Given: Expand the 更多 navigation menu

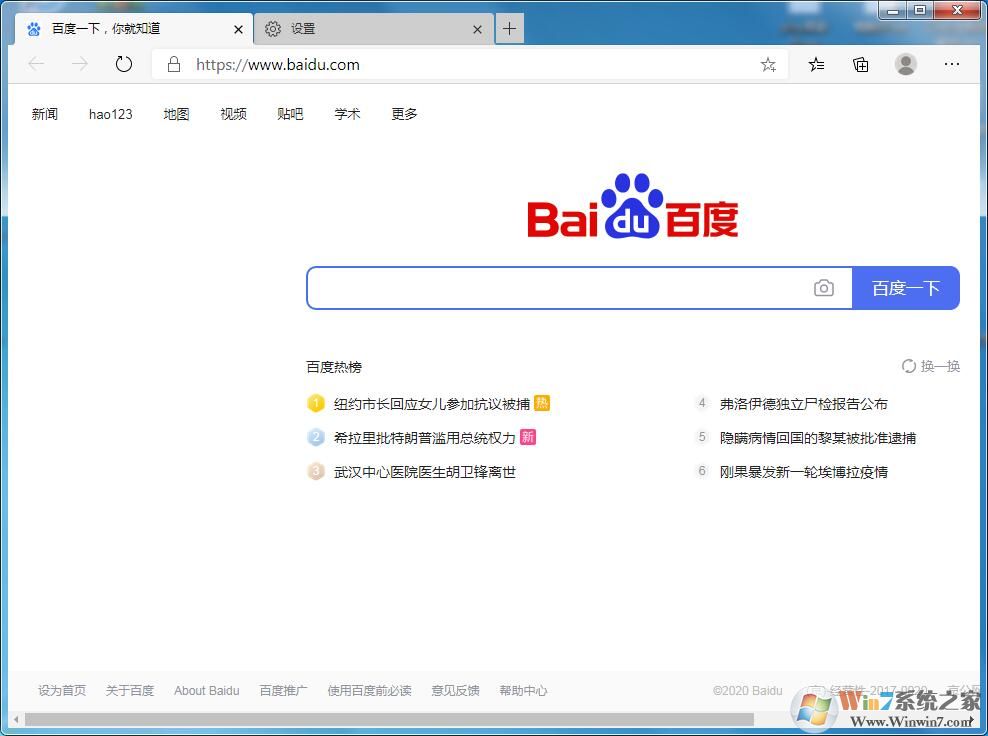Looking at the screenshot, I should coord(404,114).
